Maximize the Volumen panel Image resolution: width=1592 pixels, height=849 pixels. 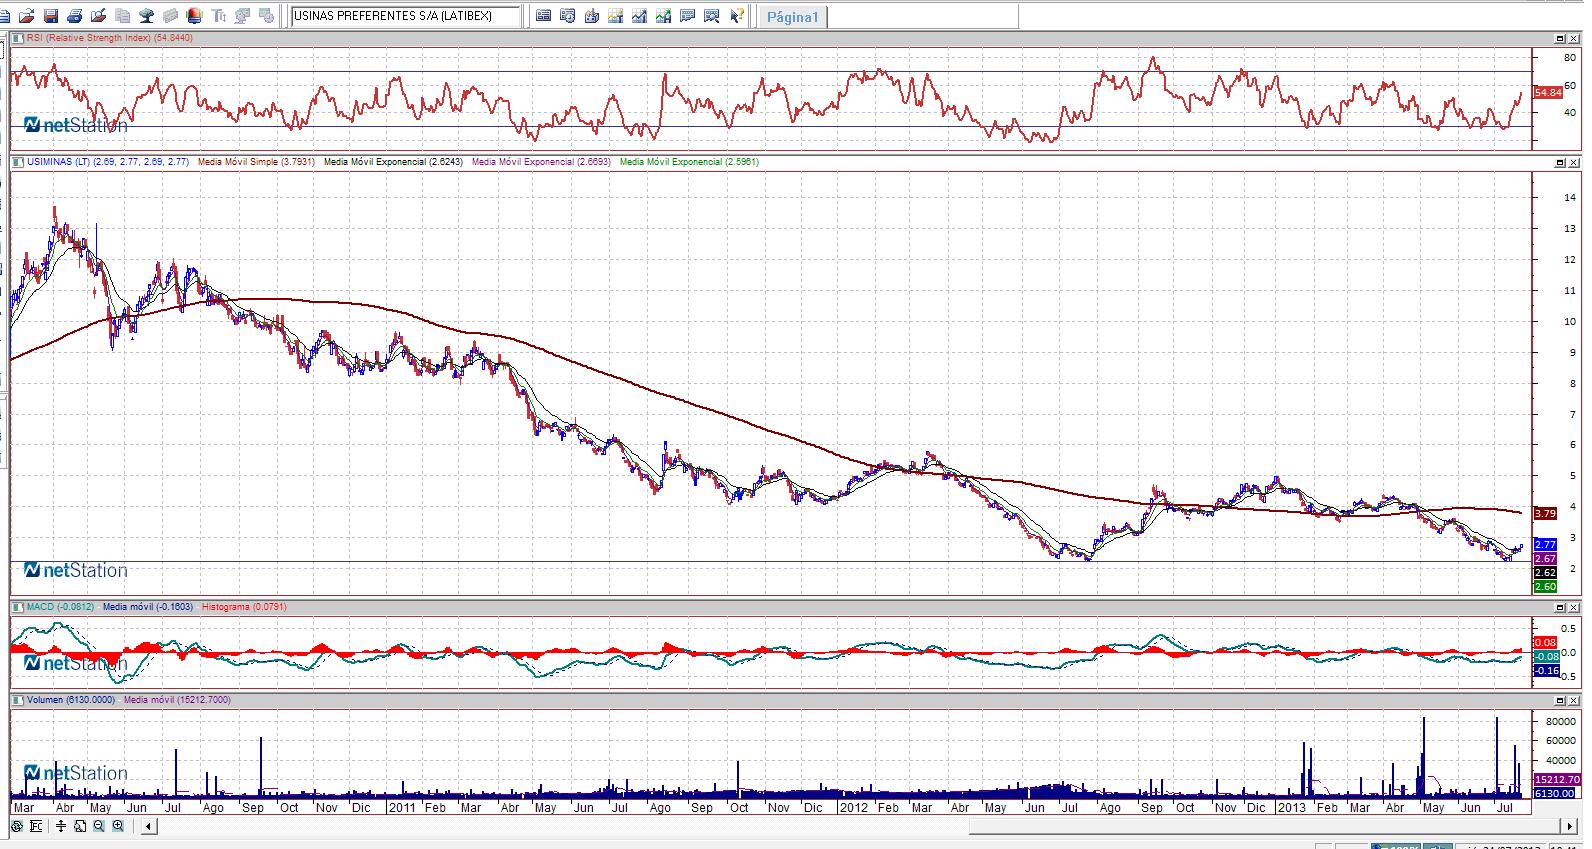pyautogui.click(x=1560, y=700)
